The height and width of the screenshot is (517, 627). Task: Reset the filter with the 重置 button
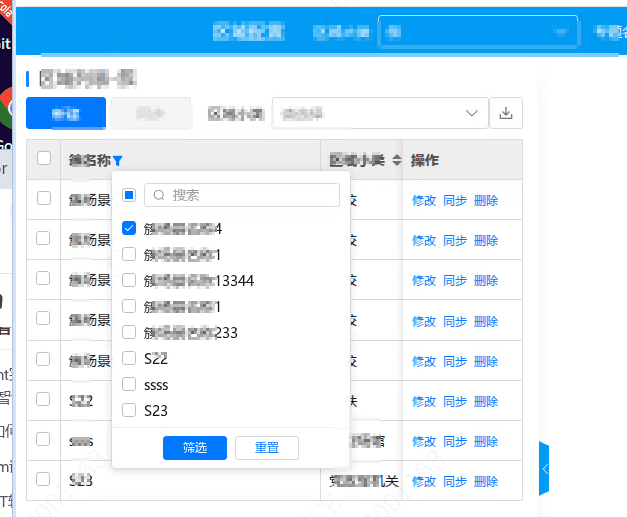267,448
